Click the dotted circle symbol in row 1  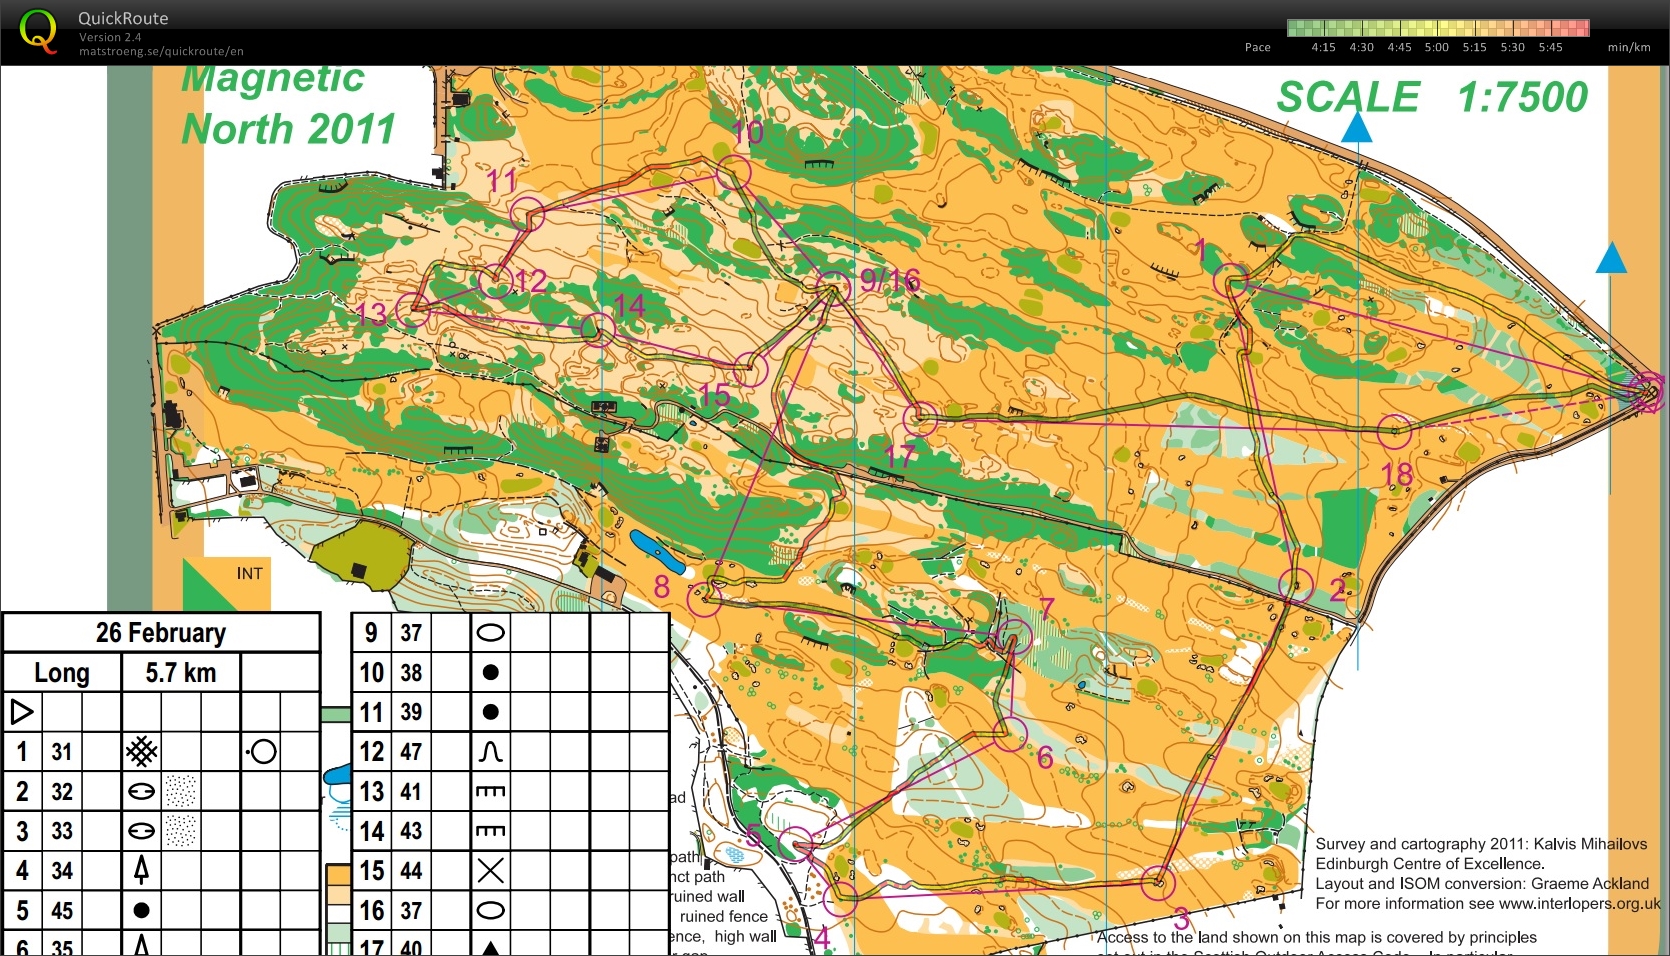pos(260,751)
